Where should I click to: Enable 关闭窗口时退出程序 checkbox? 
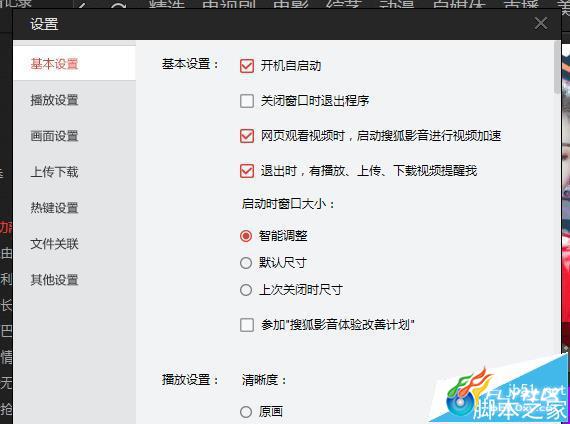tap(247, 101)
